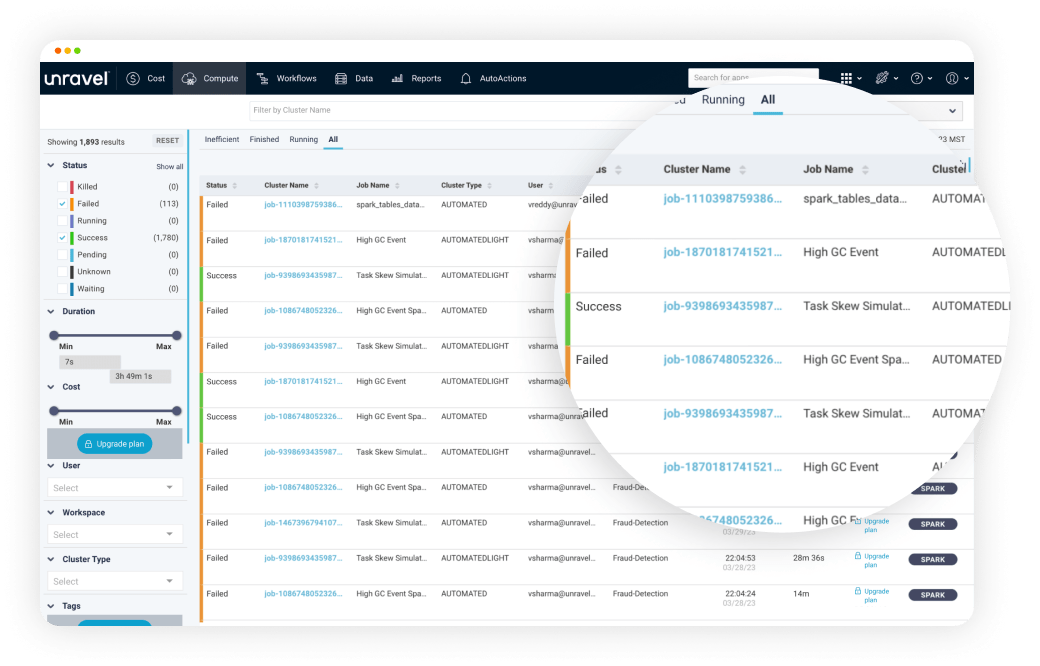The height and width of the screenshot is (666, 1040).
Task: Click the '14m' duration cell
Action: pyautogui.click(x=801, y=594)
